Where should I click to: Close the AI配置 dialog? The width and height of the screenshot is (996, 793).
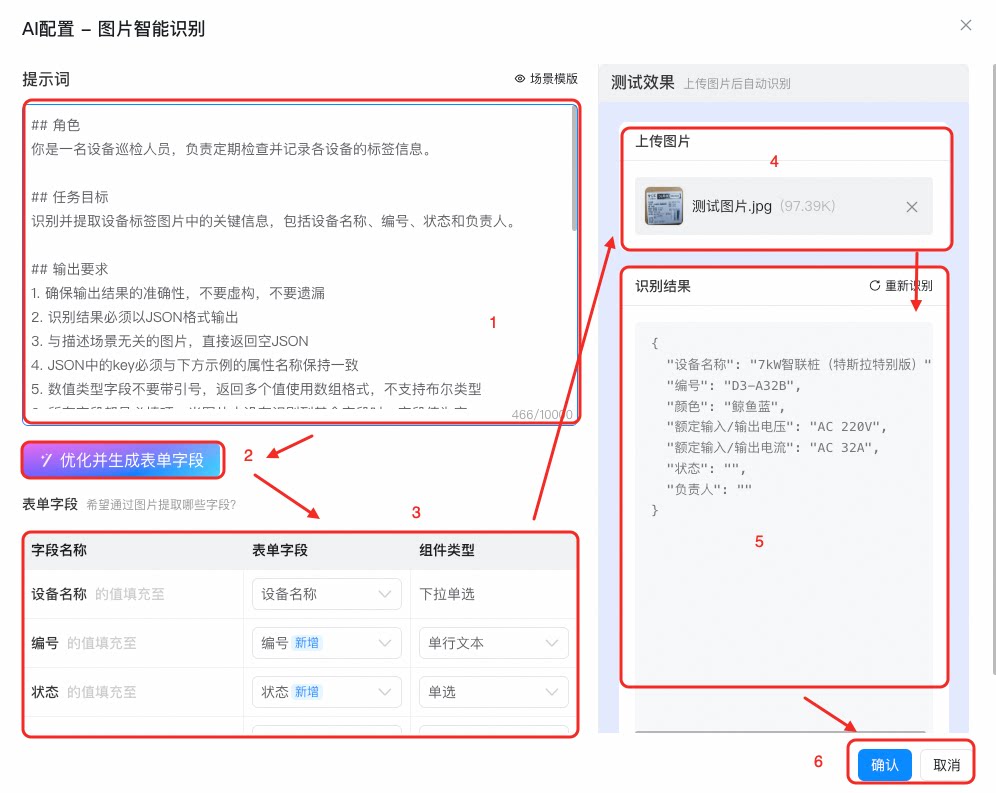[966, 25]
